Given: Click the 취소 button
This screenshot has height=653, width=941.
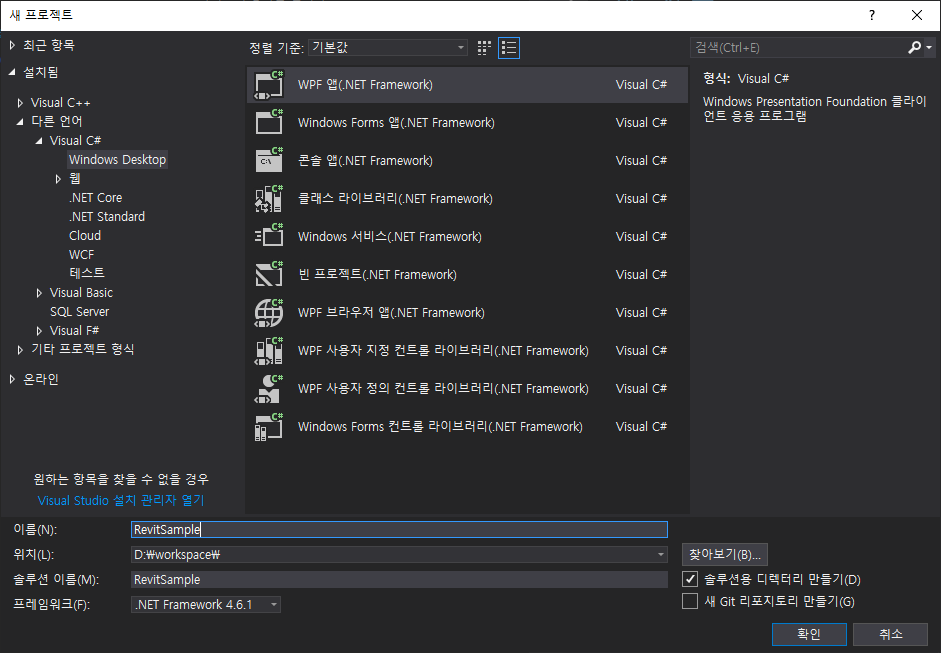Looking at the screenshot, I should point(891,634).
